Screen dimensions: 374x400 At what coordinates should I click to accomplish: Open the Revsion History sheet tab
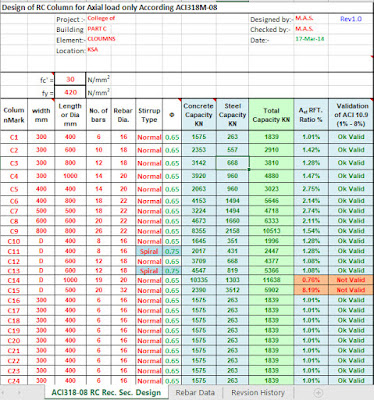pos(258,392)
